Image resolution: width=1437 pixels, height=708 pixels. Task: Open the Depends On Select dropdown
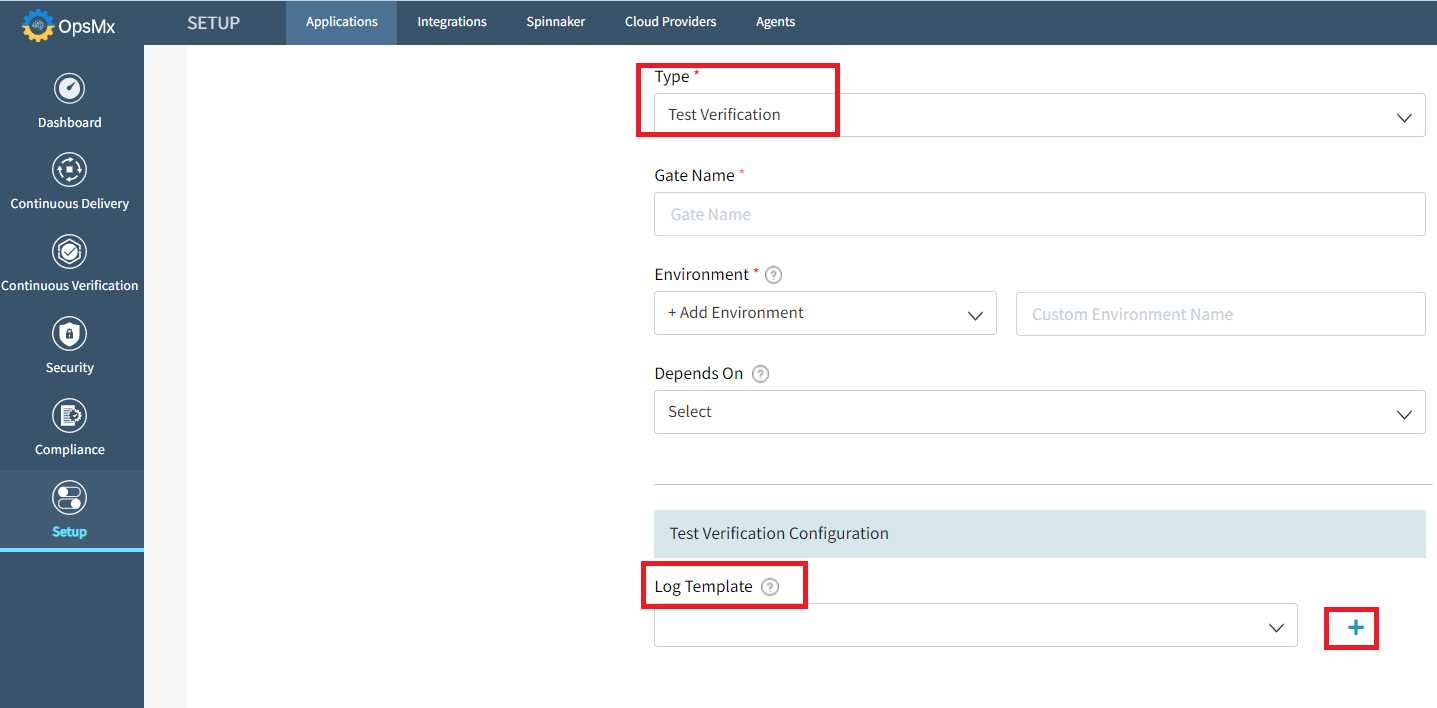tap(1040, 412)
